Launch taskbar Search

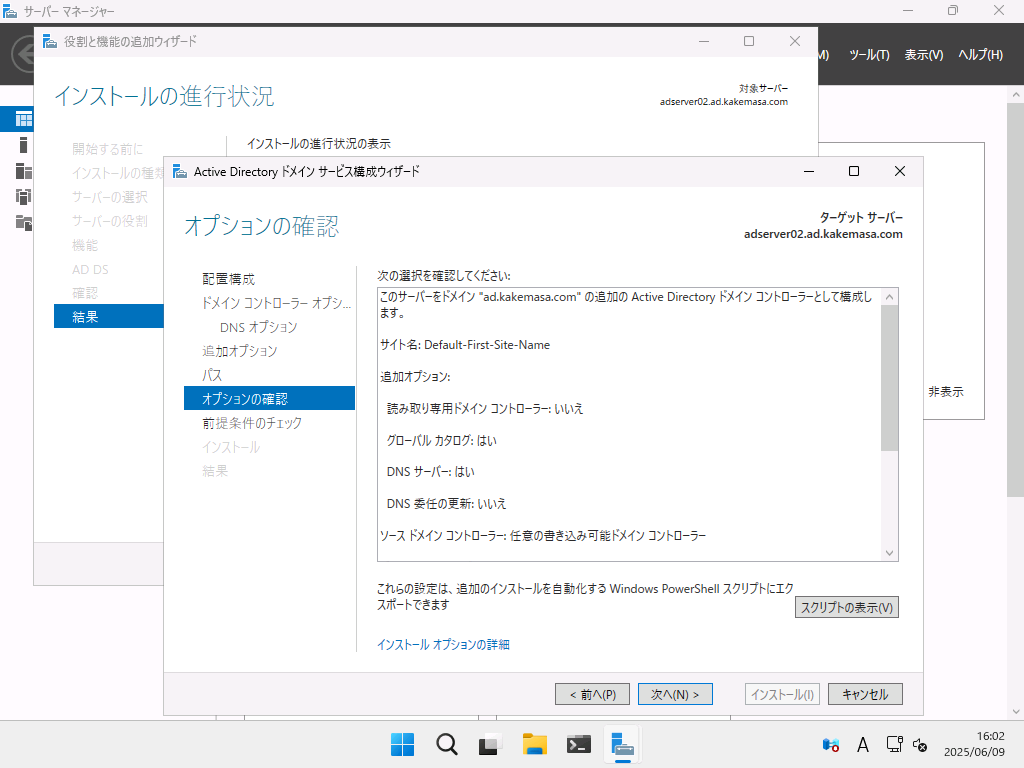[447, 744]
